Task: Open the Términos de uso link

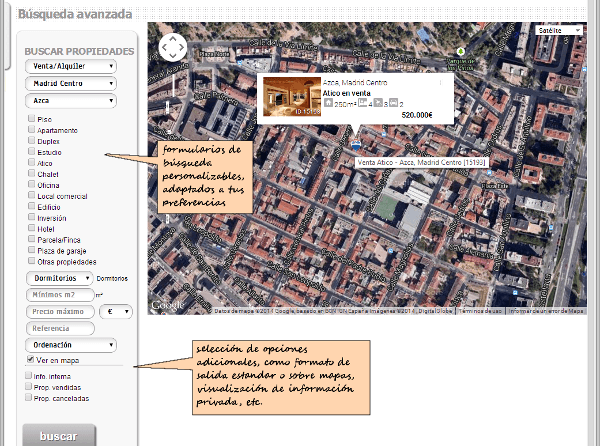Action: [480, 310]
